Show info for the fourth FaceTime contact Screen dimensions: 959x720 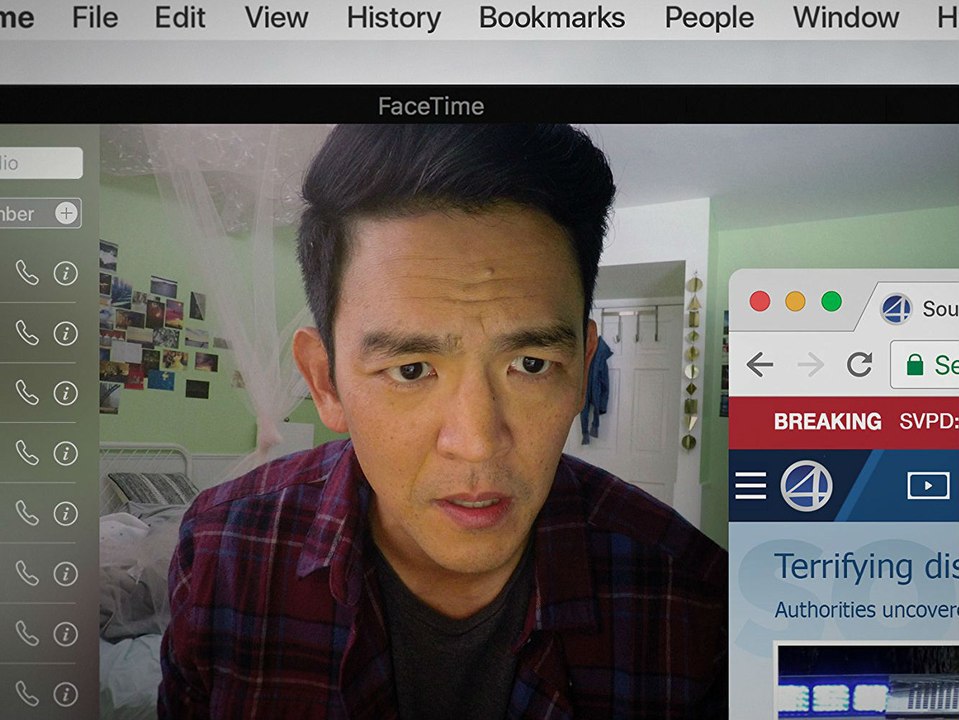[x=65, y=453]
